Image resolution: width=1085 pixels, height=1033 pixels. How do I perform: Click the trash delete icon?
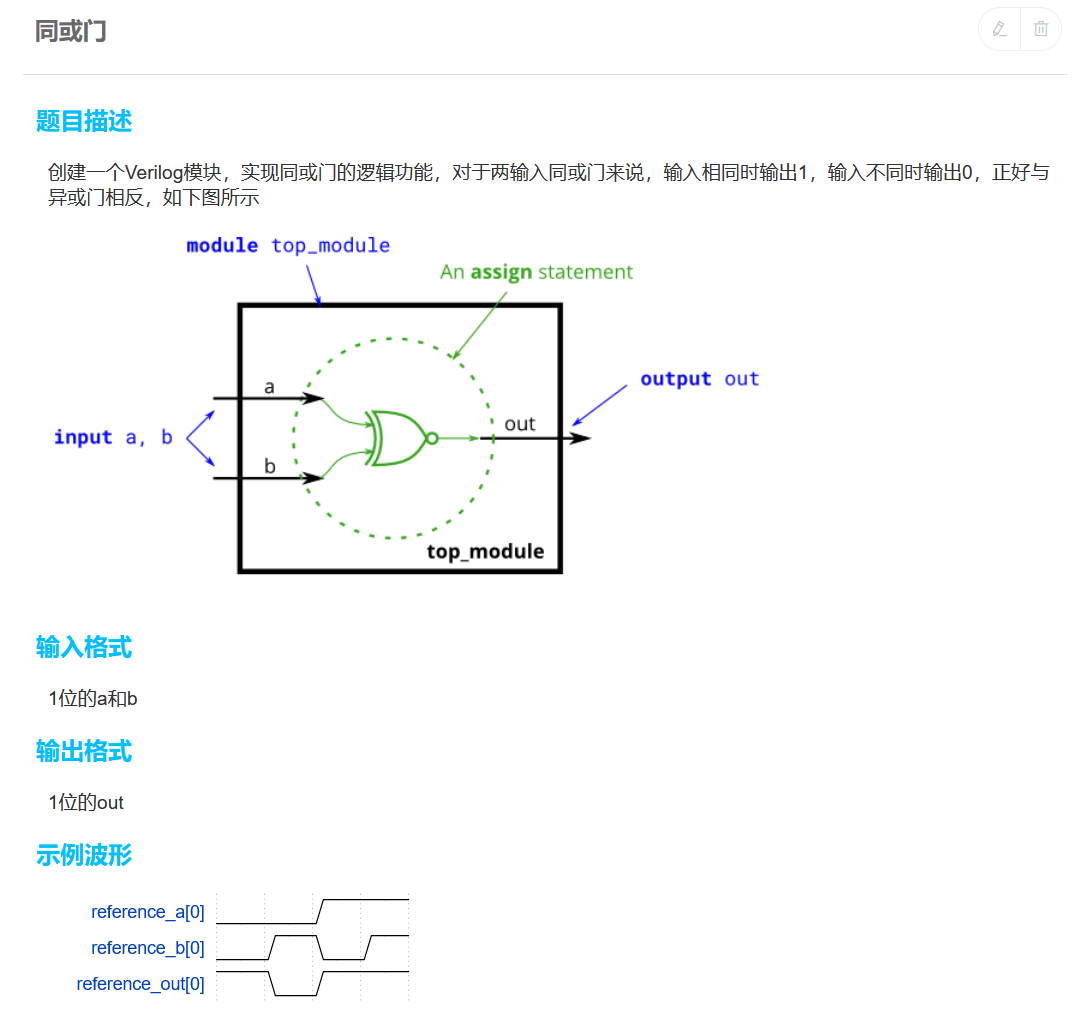point(1041,29)
